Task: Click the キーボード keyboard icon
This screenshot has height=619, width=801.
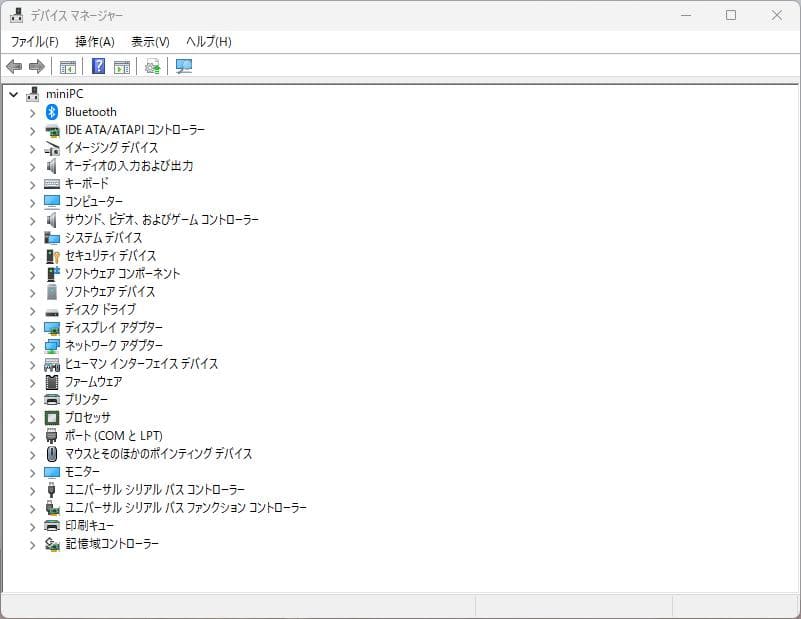Action: coord(51,184)
